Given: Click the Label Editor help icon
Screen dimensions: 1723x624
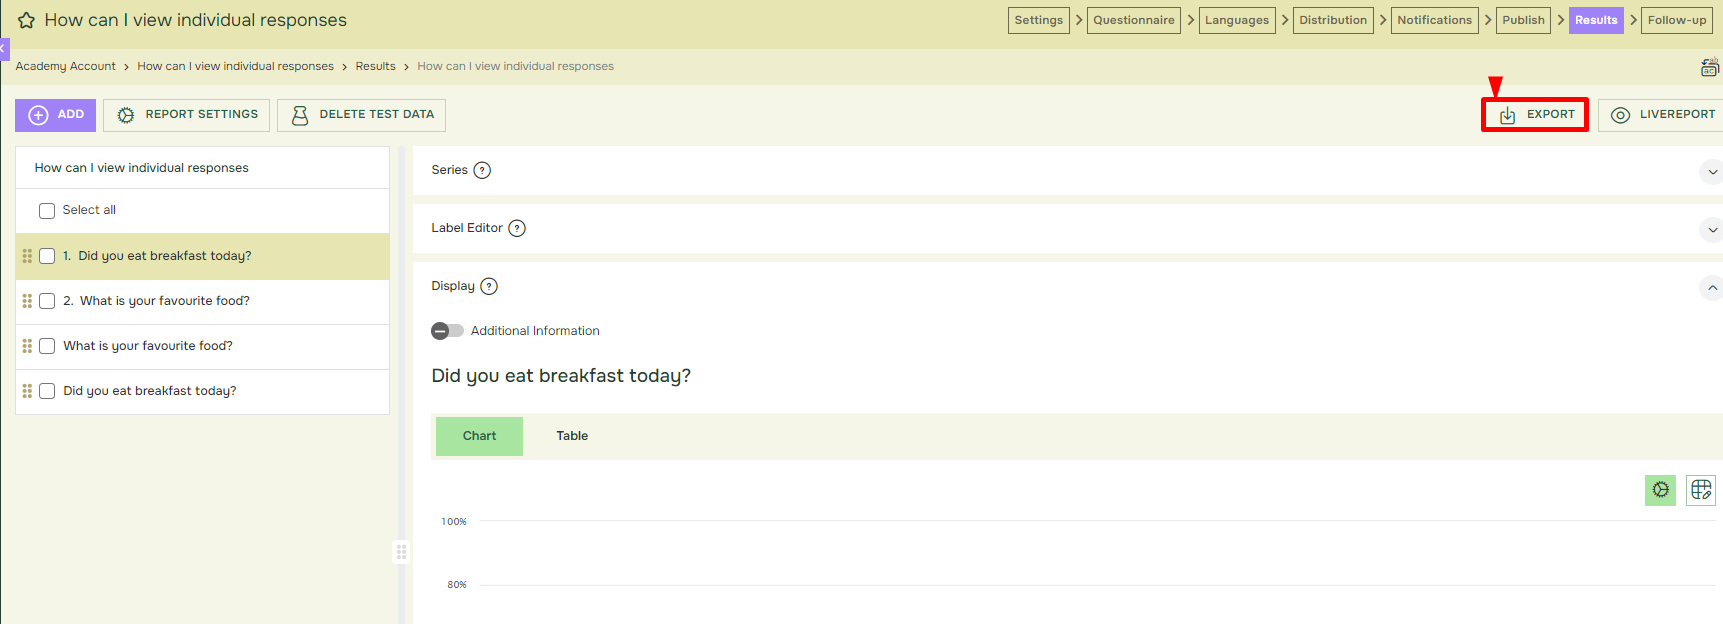Looking at the screenshot, I should 517,228.
